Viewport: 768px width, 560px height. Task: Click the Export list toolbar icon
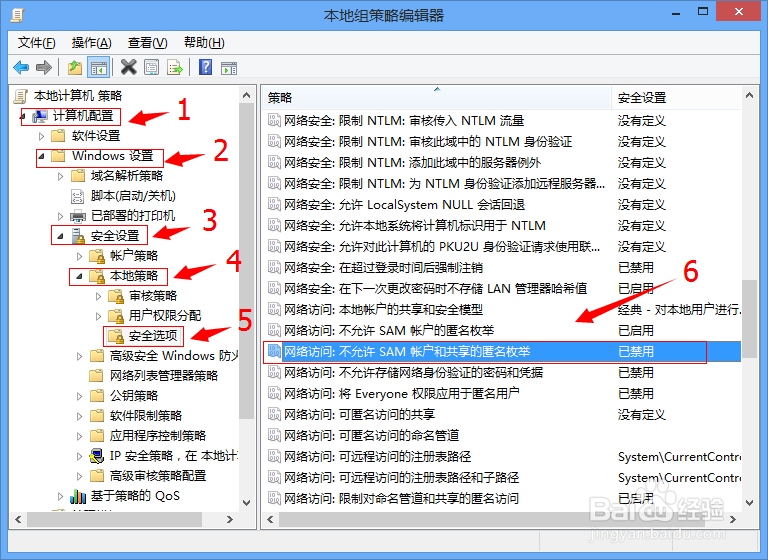[175, 67]
